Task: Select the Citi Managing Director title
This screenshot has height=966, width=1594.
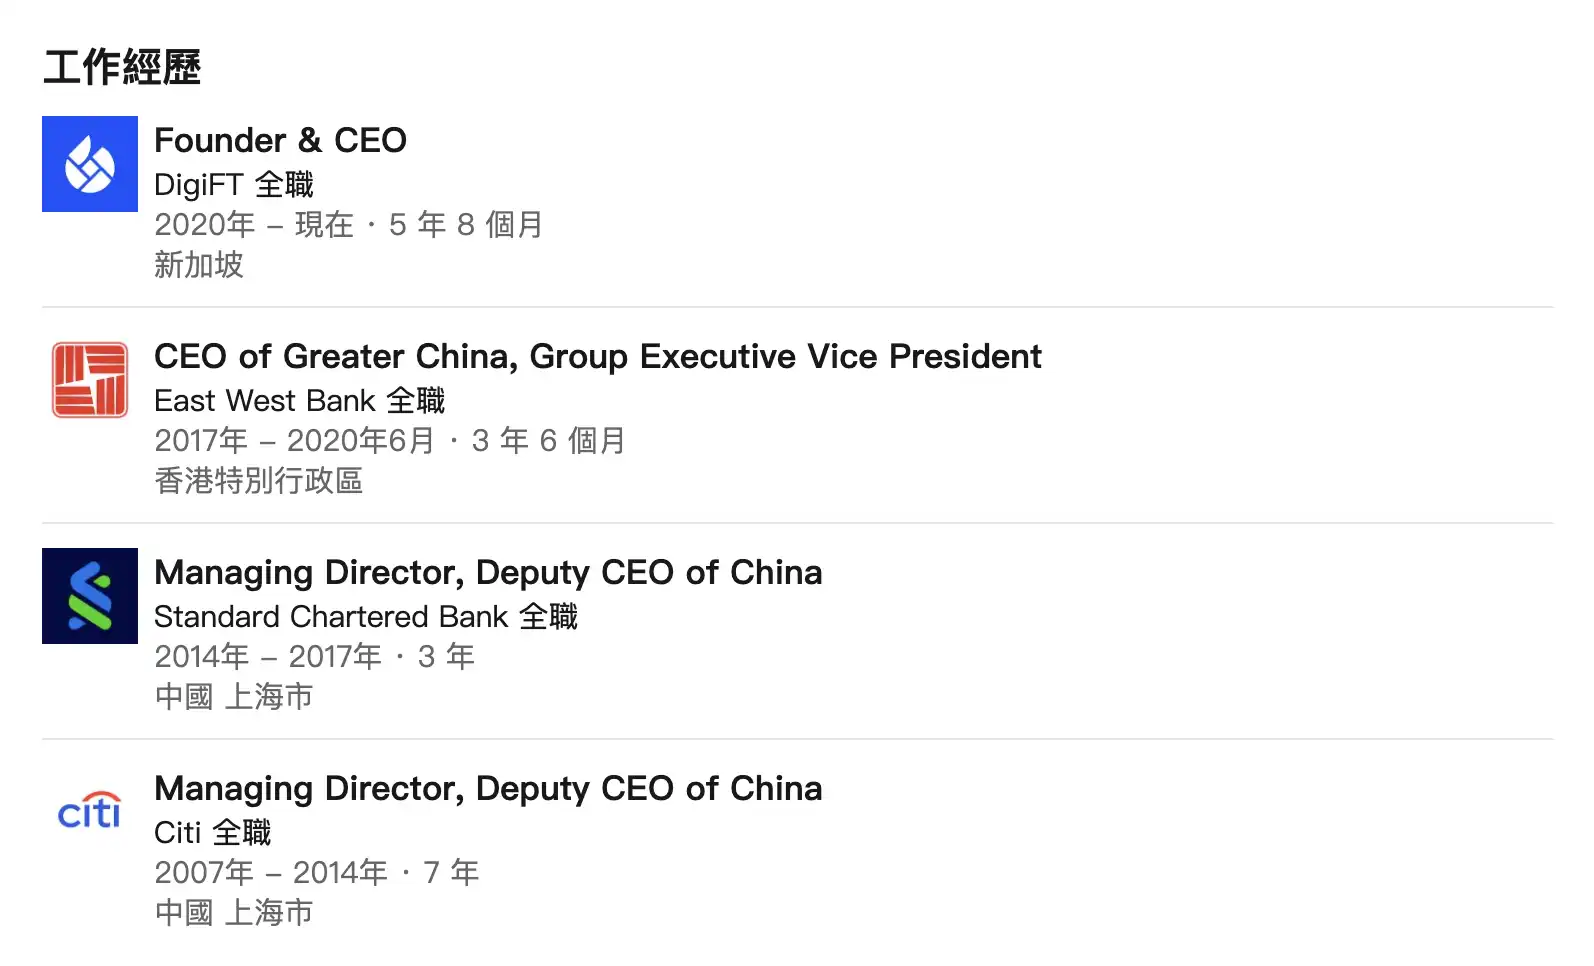Action: pyautogui.click(x=488, y=788)
